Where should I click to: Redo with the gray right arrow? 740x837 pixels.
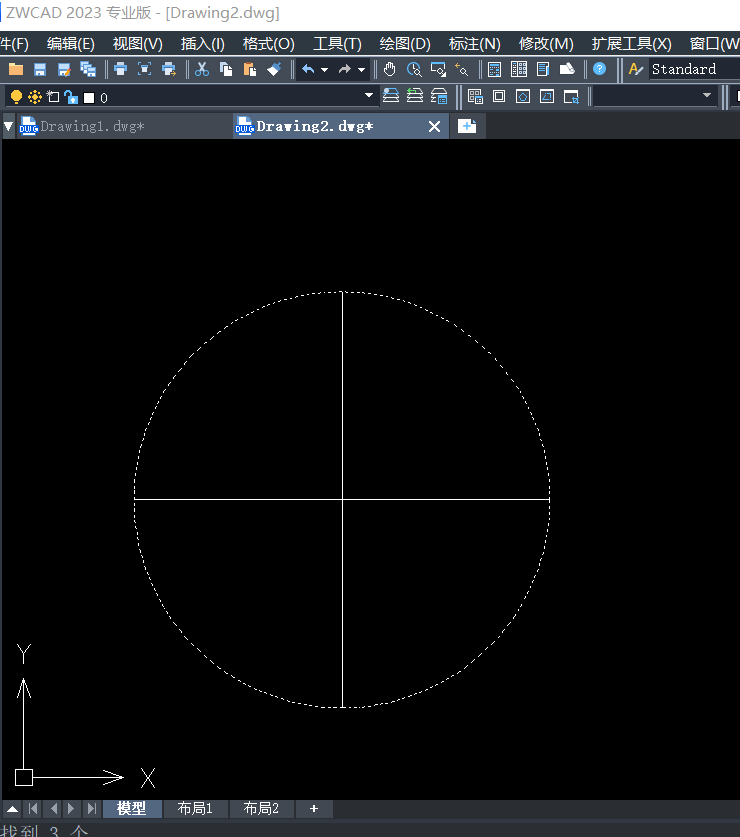(x=345, y=69)
